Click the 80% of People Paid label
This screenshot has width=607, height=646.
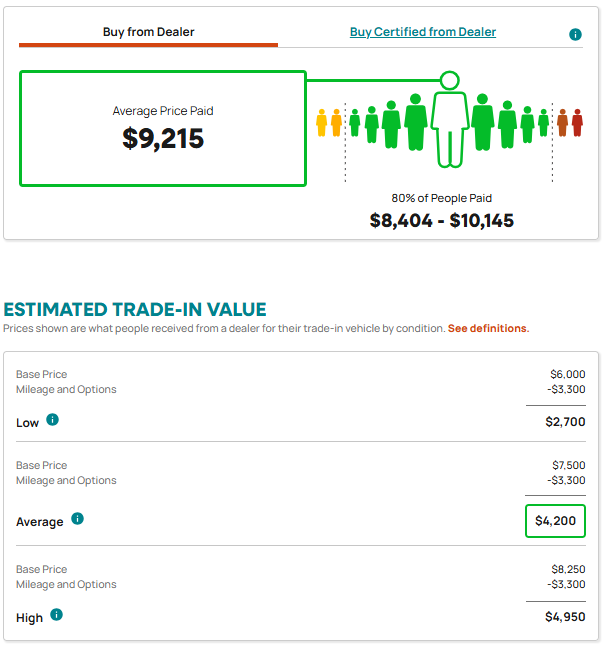pyautogui.click(x=441, y=198)
